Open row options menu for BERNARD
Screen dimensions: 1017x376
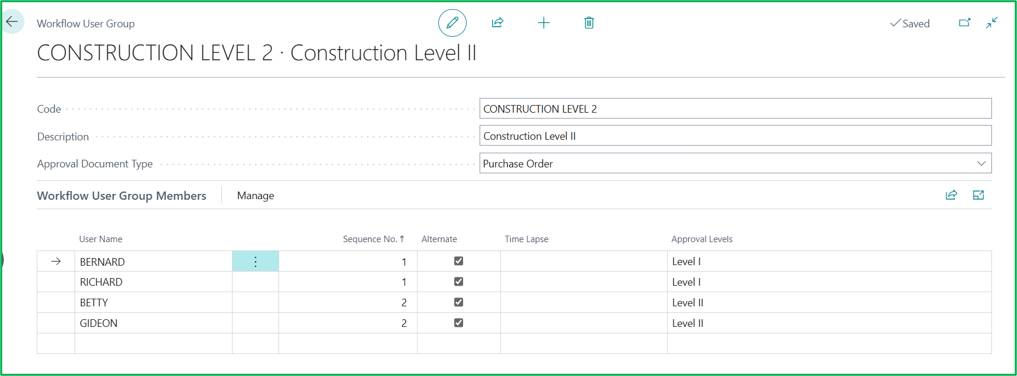coord(256,262)
